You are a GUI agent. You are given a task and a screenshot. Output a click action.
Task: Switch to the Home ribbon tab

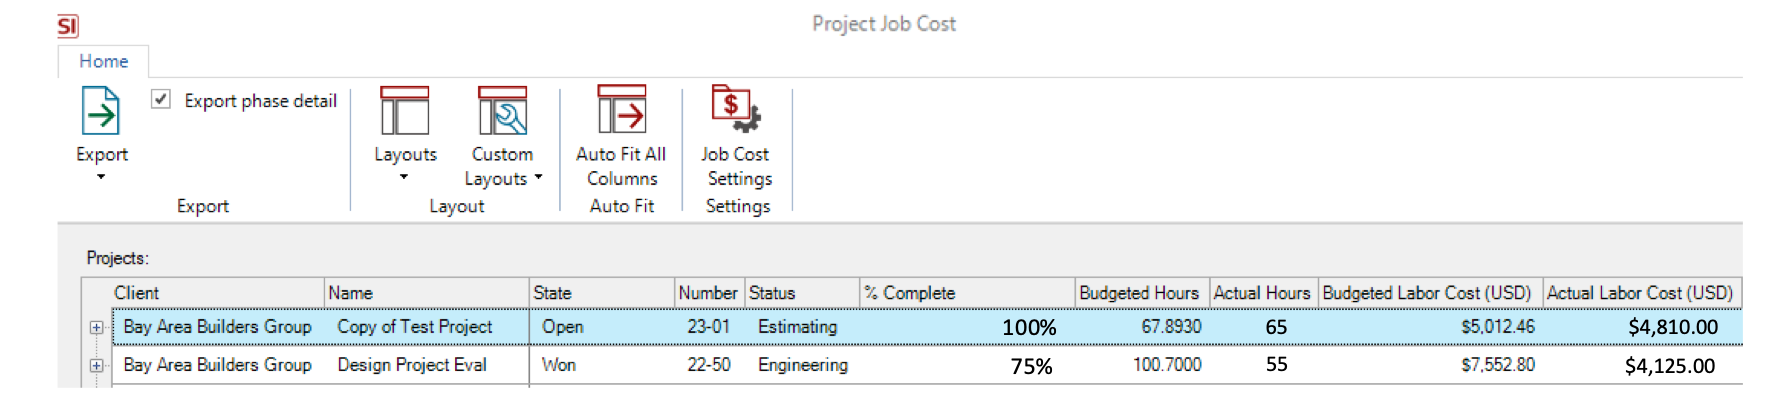click(104, 61)
